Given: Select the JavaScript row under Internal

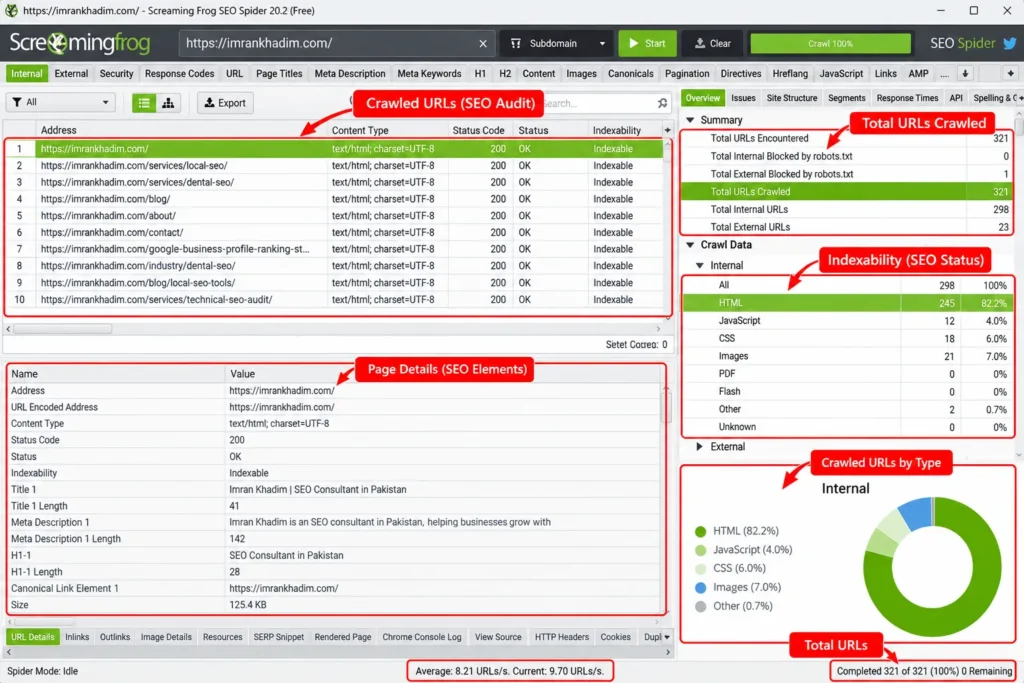Looking at the screenshot, I should click(847, 321).
